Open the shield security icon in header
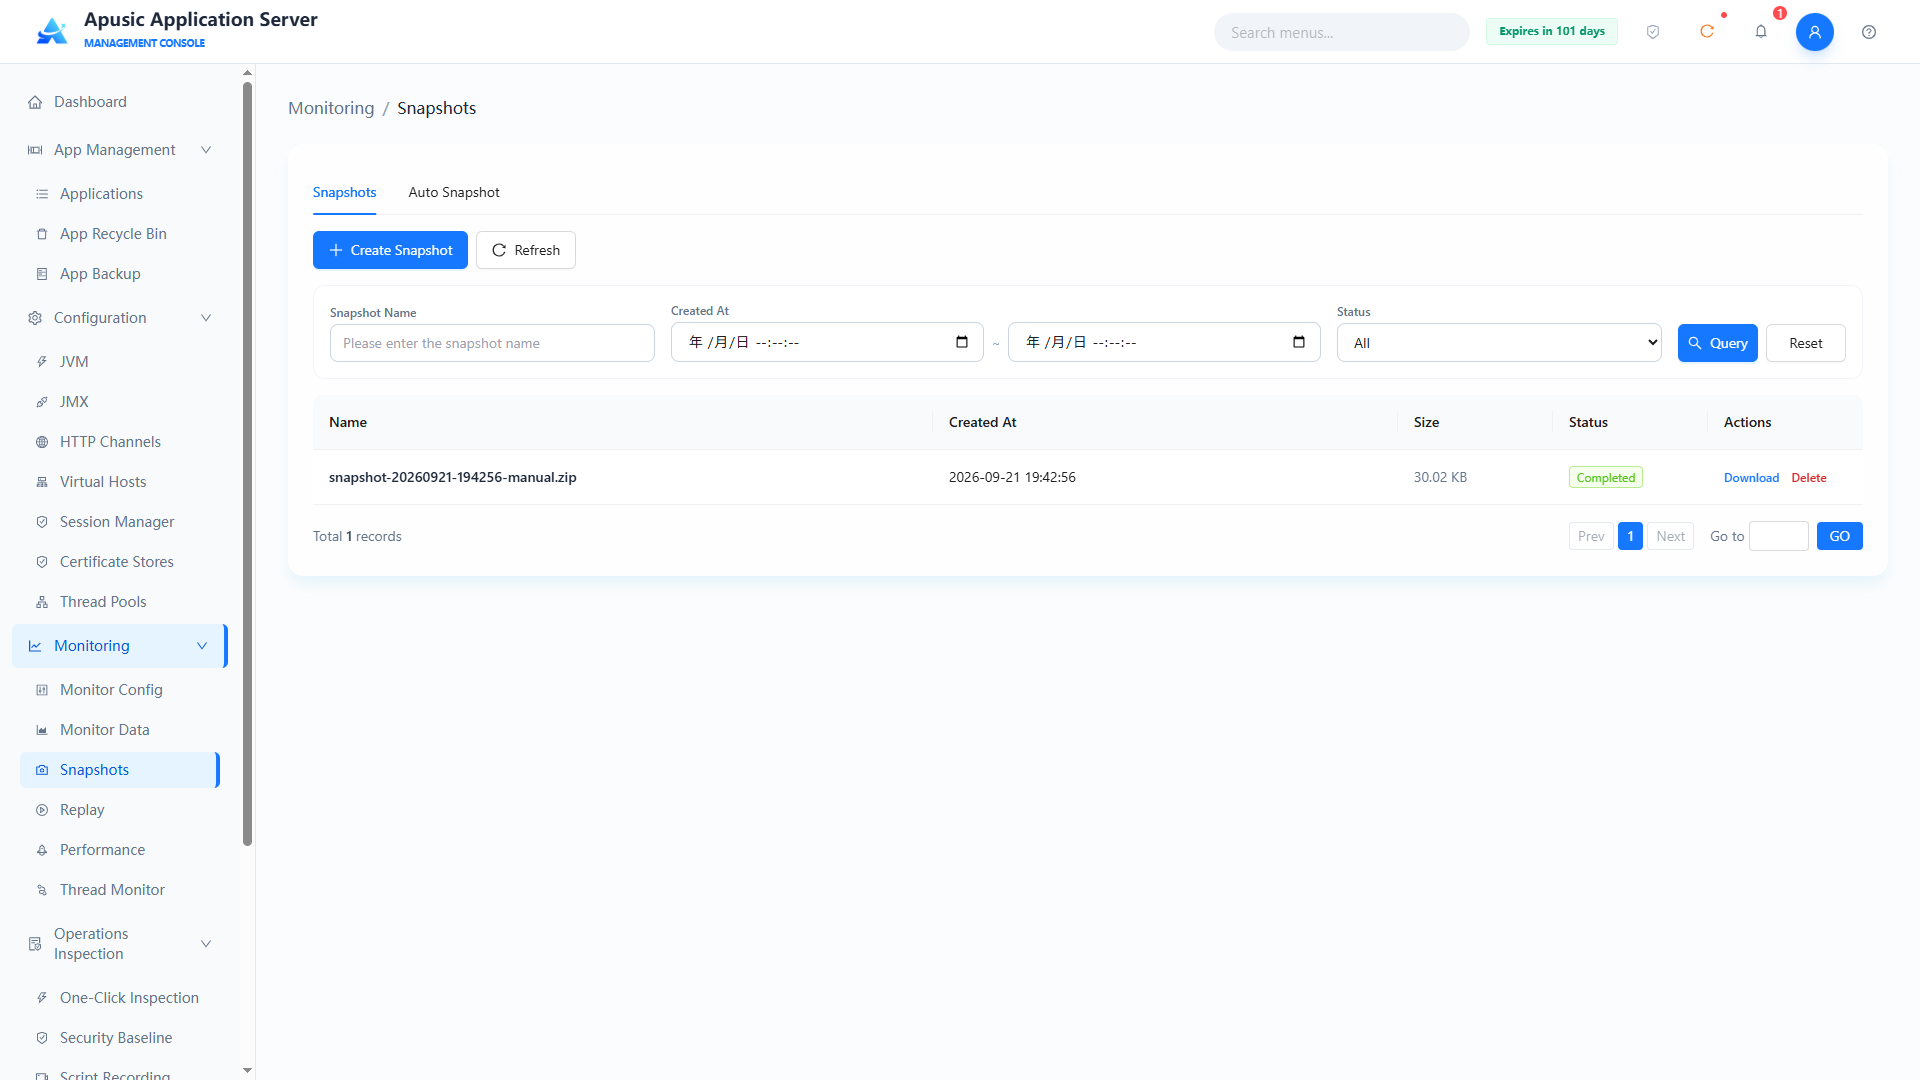Image resolution: width=1920 pixels, height=1080 pixels. pyautogui.click(x=1653, y=32)
